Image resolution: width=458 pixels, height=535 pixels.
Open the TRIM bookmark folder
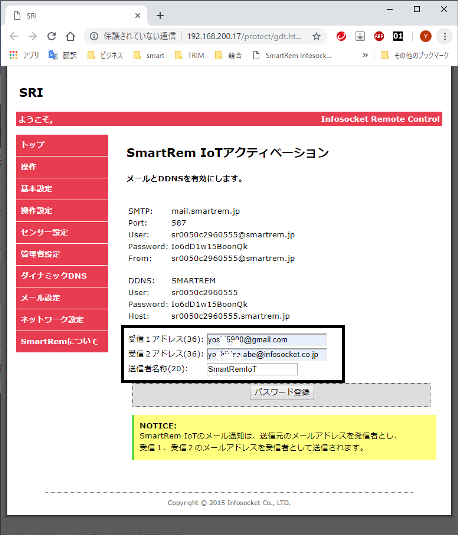point(190,55)
